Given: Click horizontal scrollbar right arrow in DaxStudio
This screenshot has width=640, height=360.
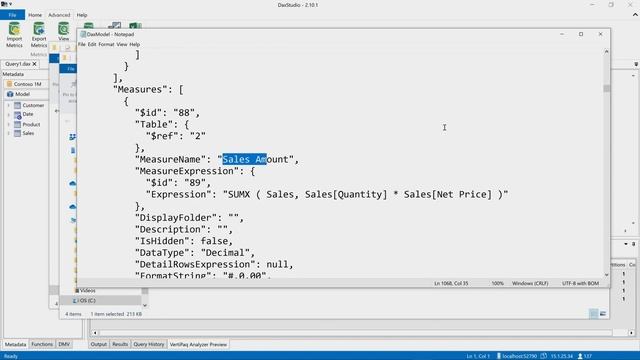Looking at the screenshot, I should click(x=631, y=333).
